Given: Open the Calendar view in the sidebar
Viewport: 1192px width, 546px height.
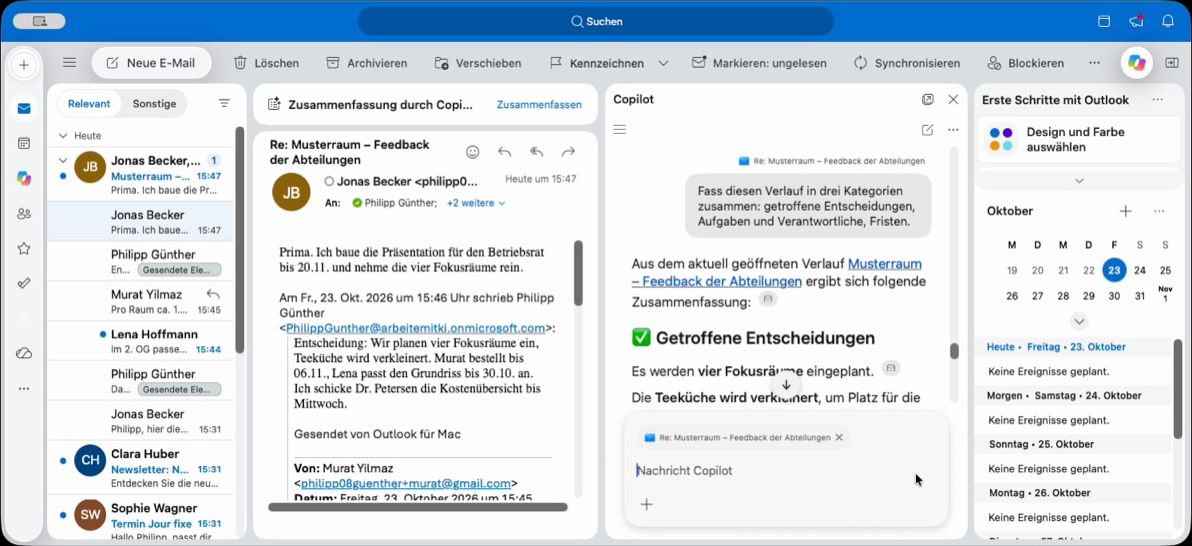Looking at the screenshot, I should pos(24,143).
